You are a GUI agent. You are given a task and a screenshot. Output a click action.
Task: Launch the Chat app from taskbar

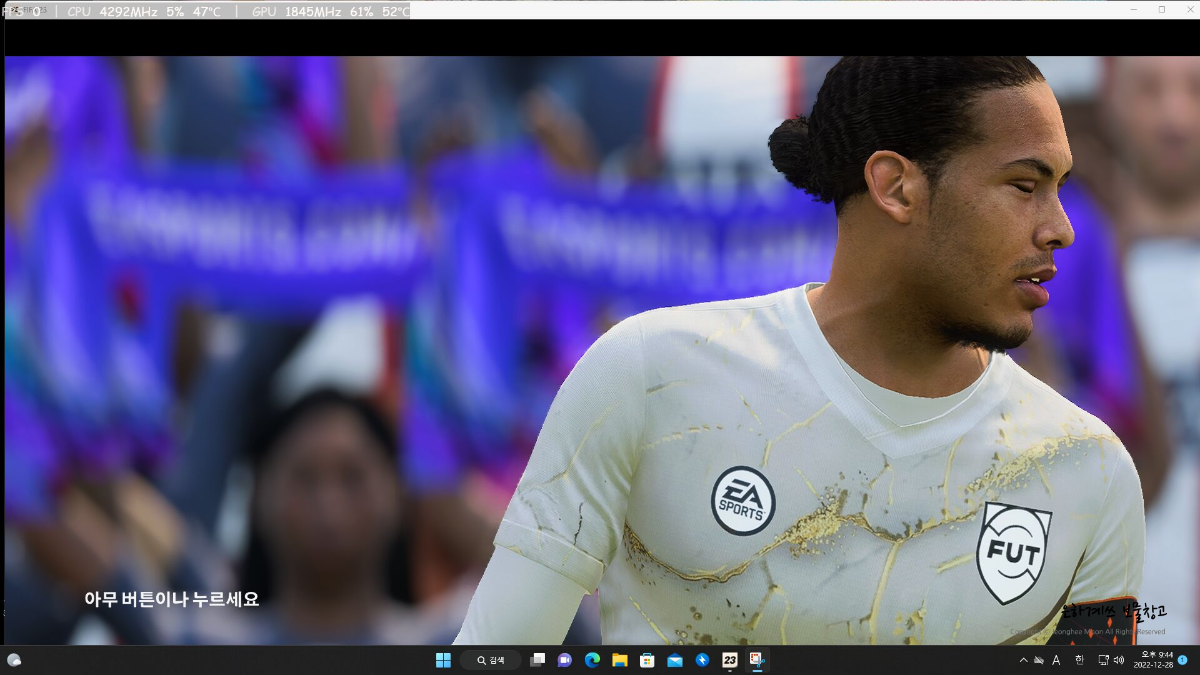point(565,660)
